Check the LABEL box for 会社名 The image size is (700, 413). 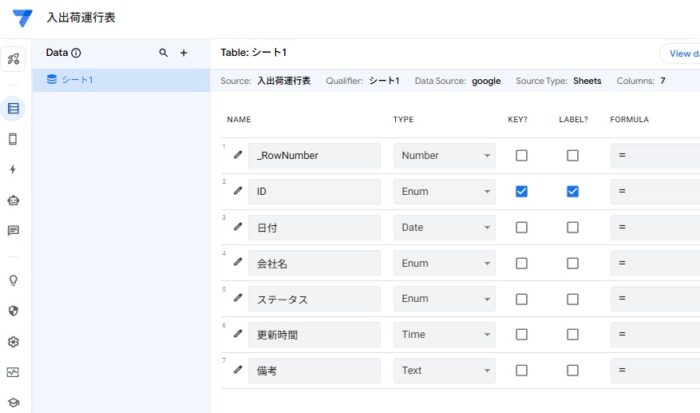tap(572, 264)
